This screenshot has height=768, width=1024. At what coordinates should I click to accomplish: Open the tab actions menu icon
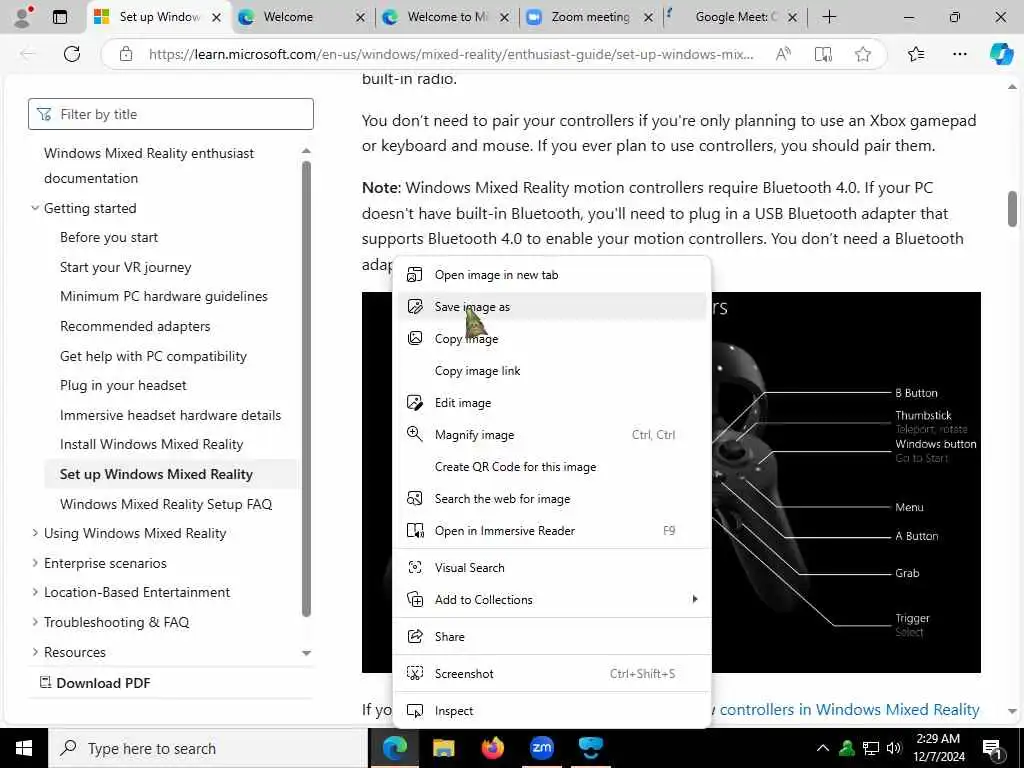(x=59, y=17)
